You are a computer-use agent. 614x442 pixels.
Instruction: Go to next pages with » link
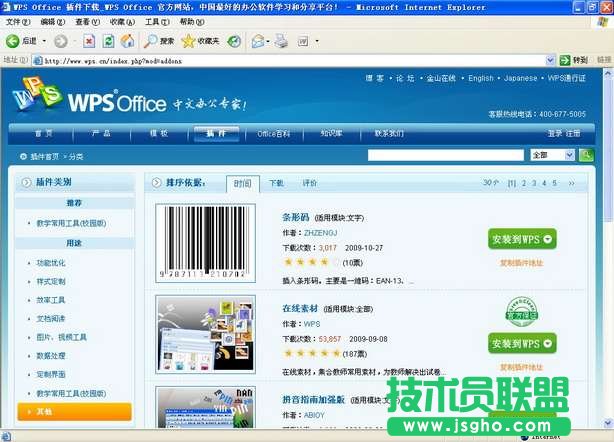point(572,183)
